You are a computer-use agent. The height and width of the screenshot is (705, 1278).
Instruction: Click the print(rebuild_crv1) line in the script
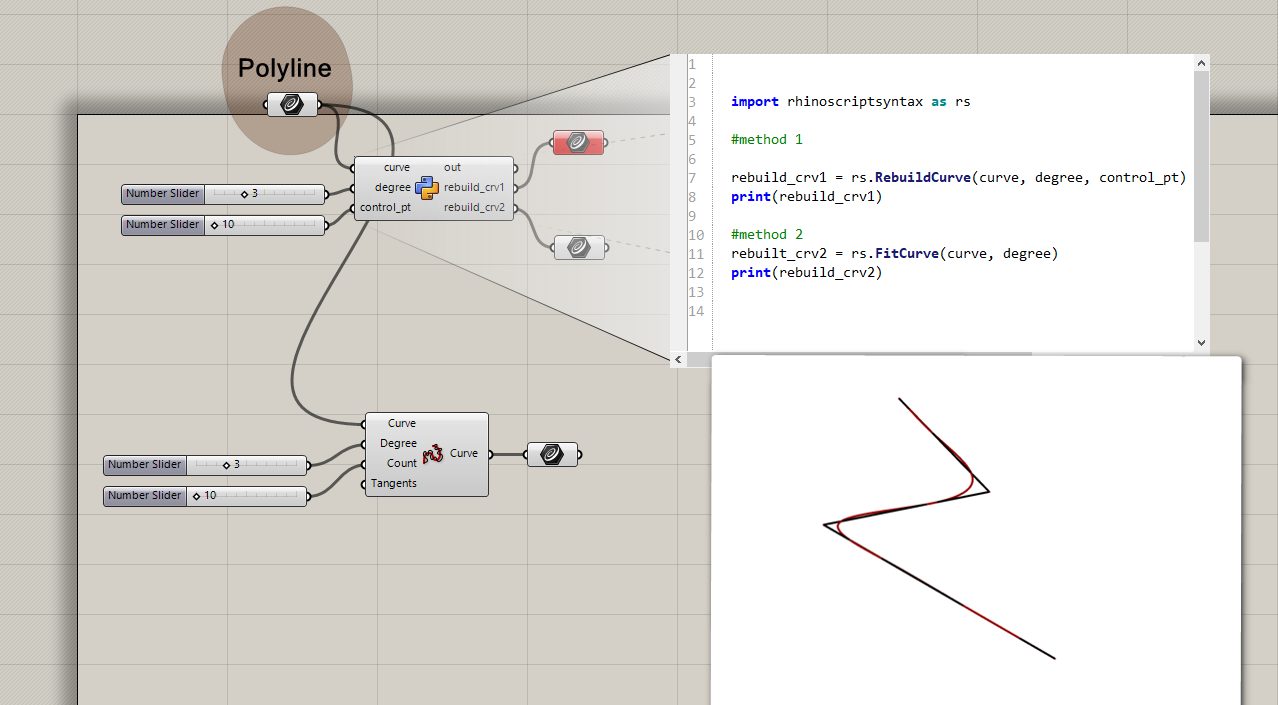(x=805, y=196)
